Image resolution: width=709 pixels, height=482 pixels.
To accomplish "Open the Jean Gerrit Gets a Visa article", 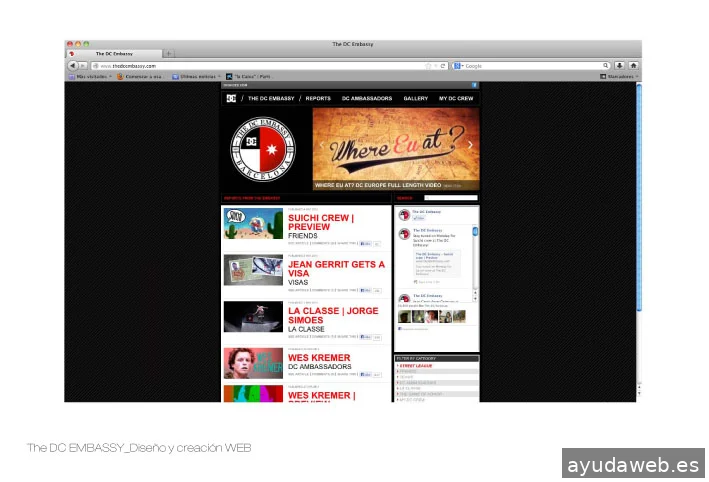I will pyautogui.click(x=336, y=264).
